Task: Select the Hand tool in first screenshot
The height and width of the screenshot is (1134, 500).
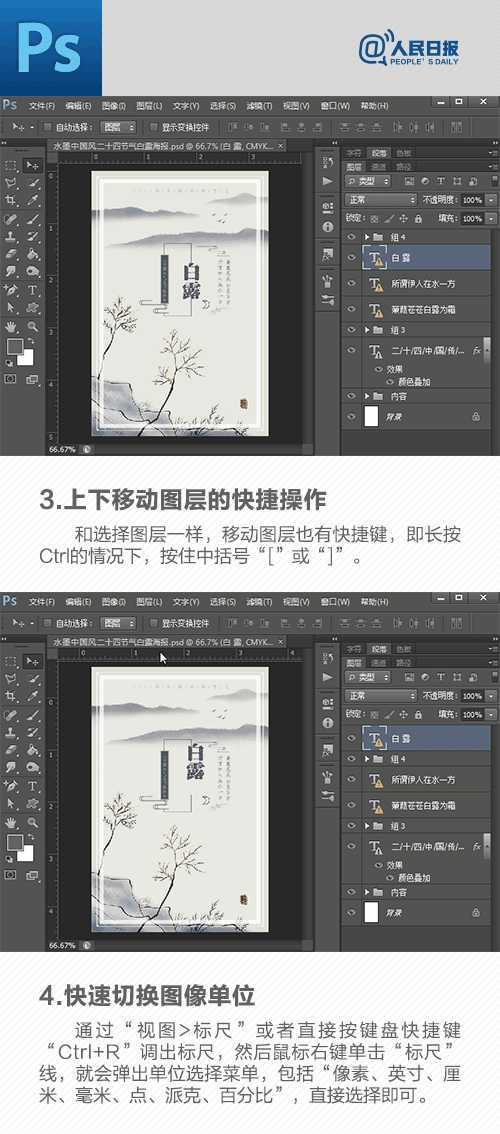Action: [12, 326]
